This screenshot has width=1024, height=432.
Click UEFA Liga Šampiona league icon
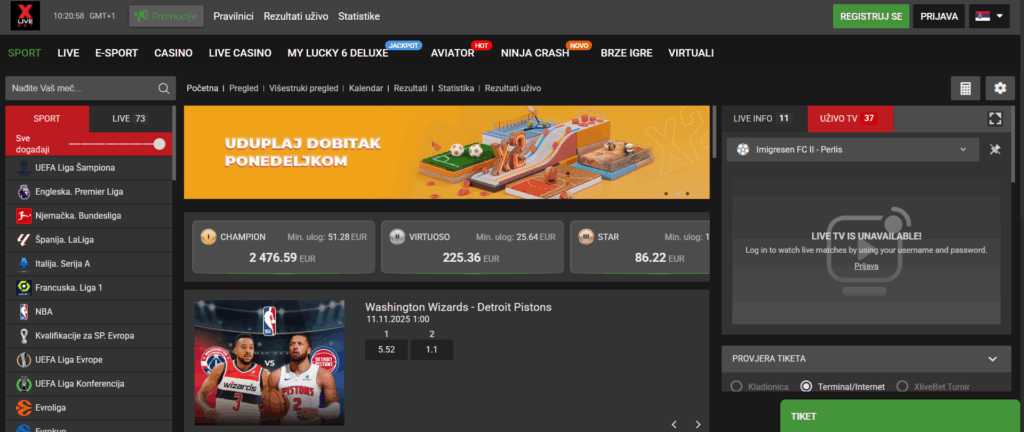pyautogui.click(x=24, y=168)
